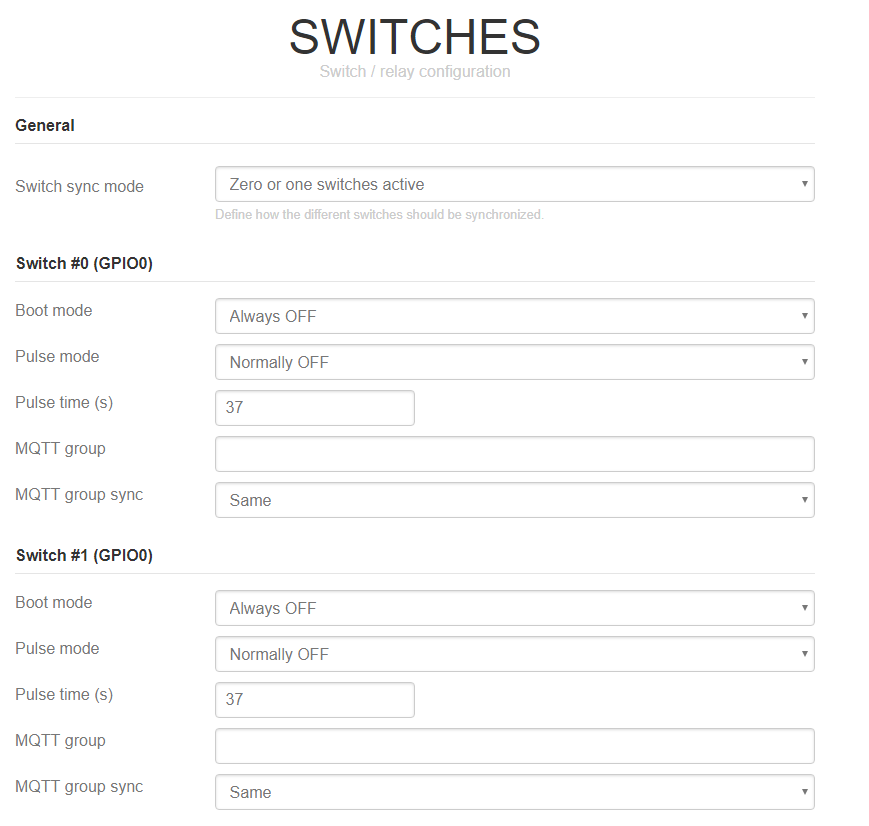Screen dimensions: 869x826
Task: Click the arrow of Switch #1 Pulse mode
Action: pyautogui.click(x=804, y=654)
